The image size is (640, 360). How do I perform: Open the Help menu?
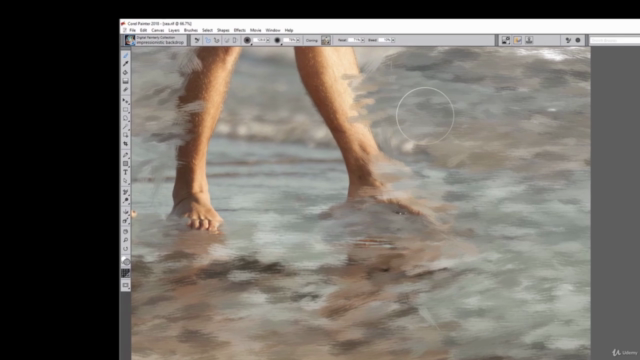289,30
